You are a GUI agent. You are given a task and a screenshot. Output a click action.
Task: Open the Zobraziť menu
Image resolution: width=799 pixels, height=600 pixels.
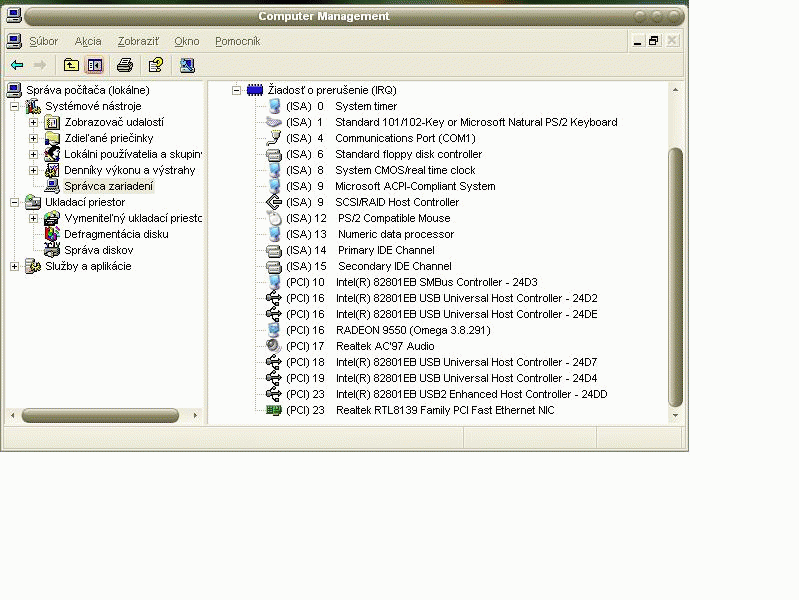[x=138, y=41]
